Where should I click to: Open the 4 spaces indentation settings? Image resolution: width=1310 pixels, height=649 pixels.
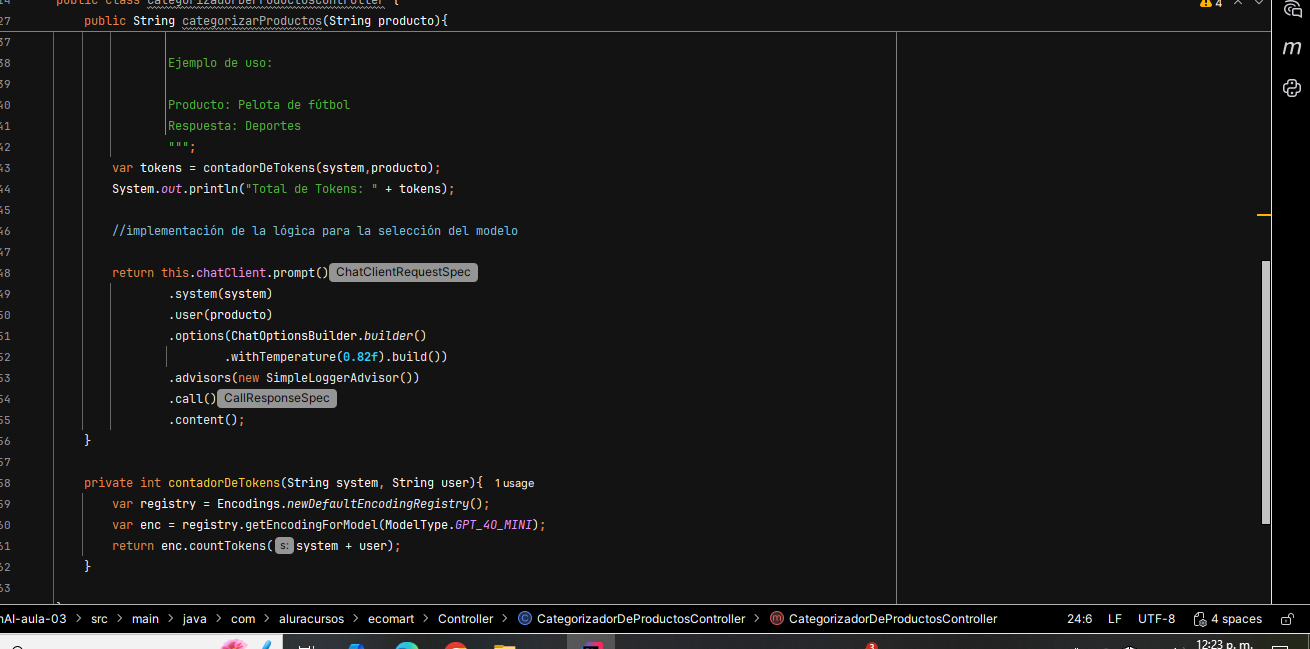[x=1236, y=619]
